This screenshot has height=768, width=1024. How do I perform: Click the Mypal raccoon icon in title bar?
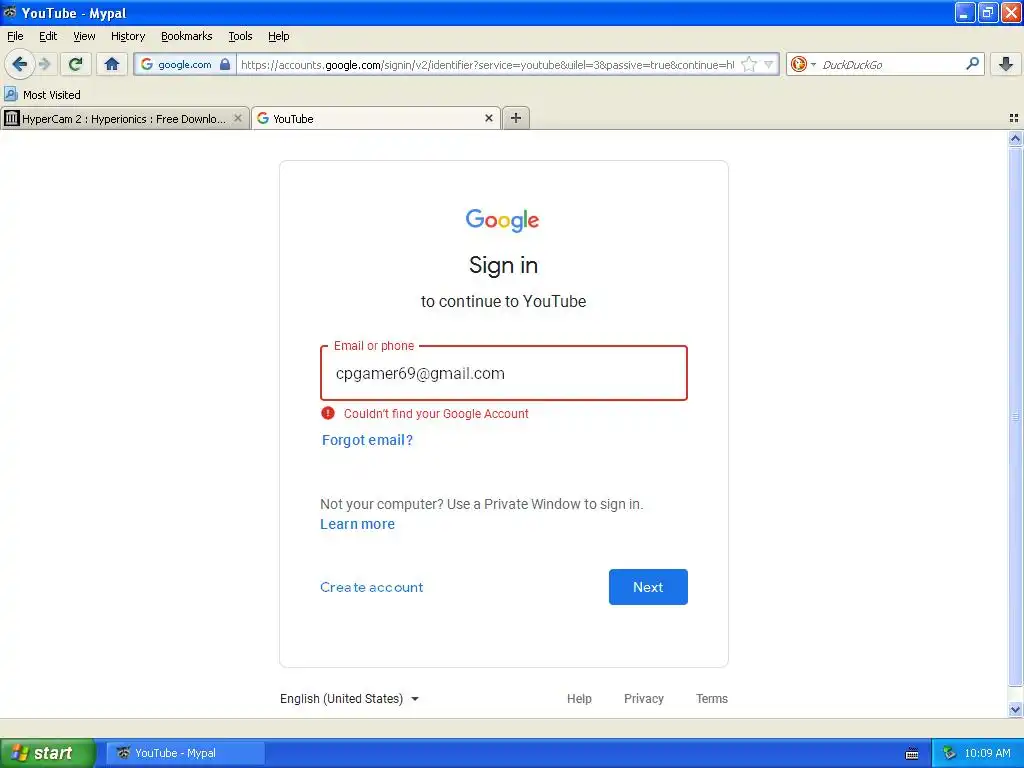(9, 12)
